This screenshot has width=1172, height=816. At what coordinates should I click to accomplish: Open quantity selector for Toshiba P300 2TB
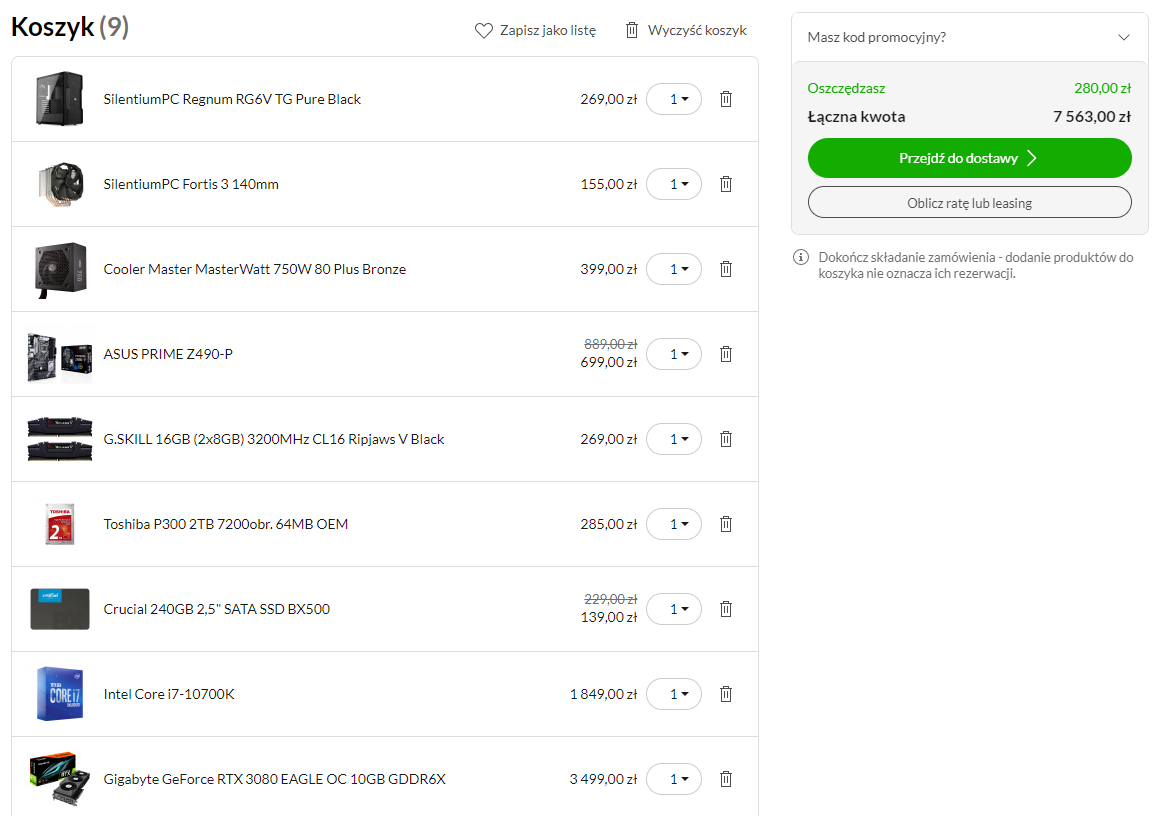[674, 525]
